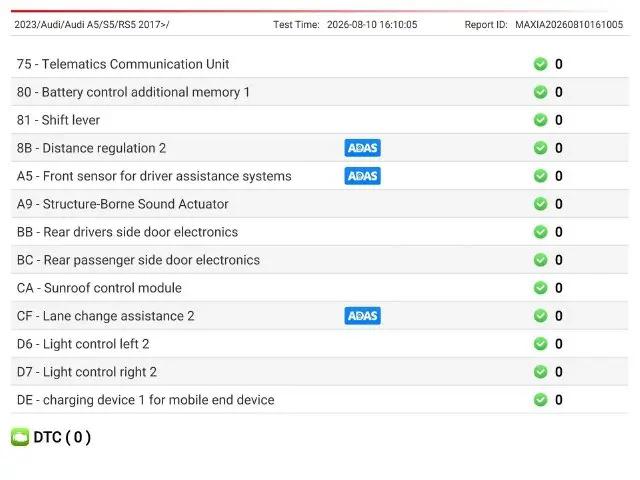
Task: Click green DTC folder icon
Action: [x=20, y=437]
